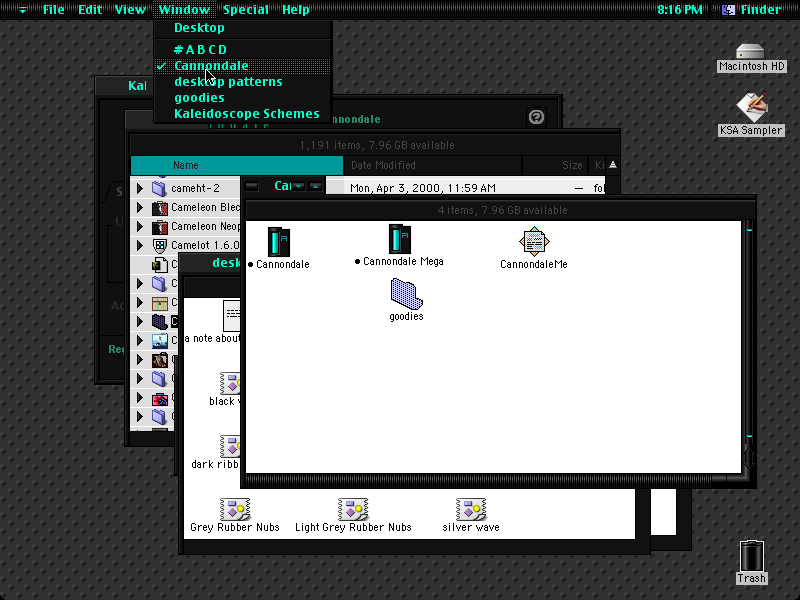
Task: Select the KSA Sampler desktop icon
Action: pos(752,108)
